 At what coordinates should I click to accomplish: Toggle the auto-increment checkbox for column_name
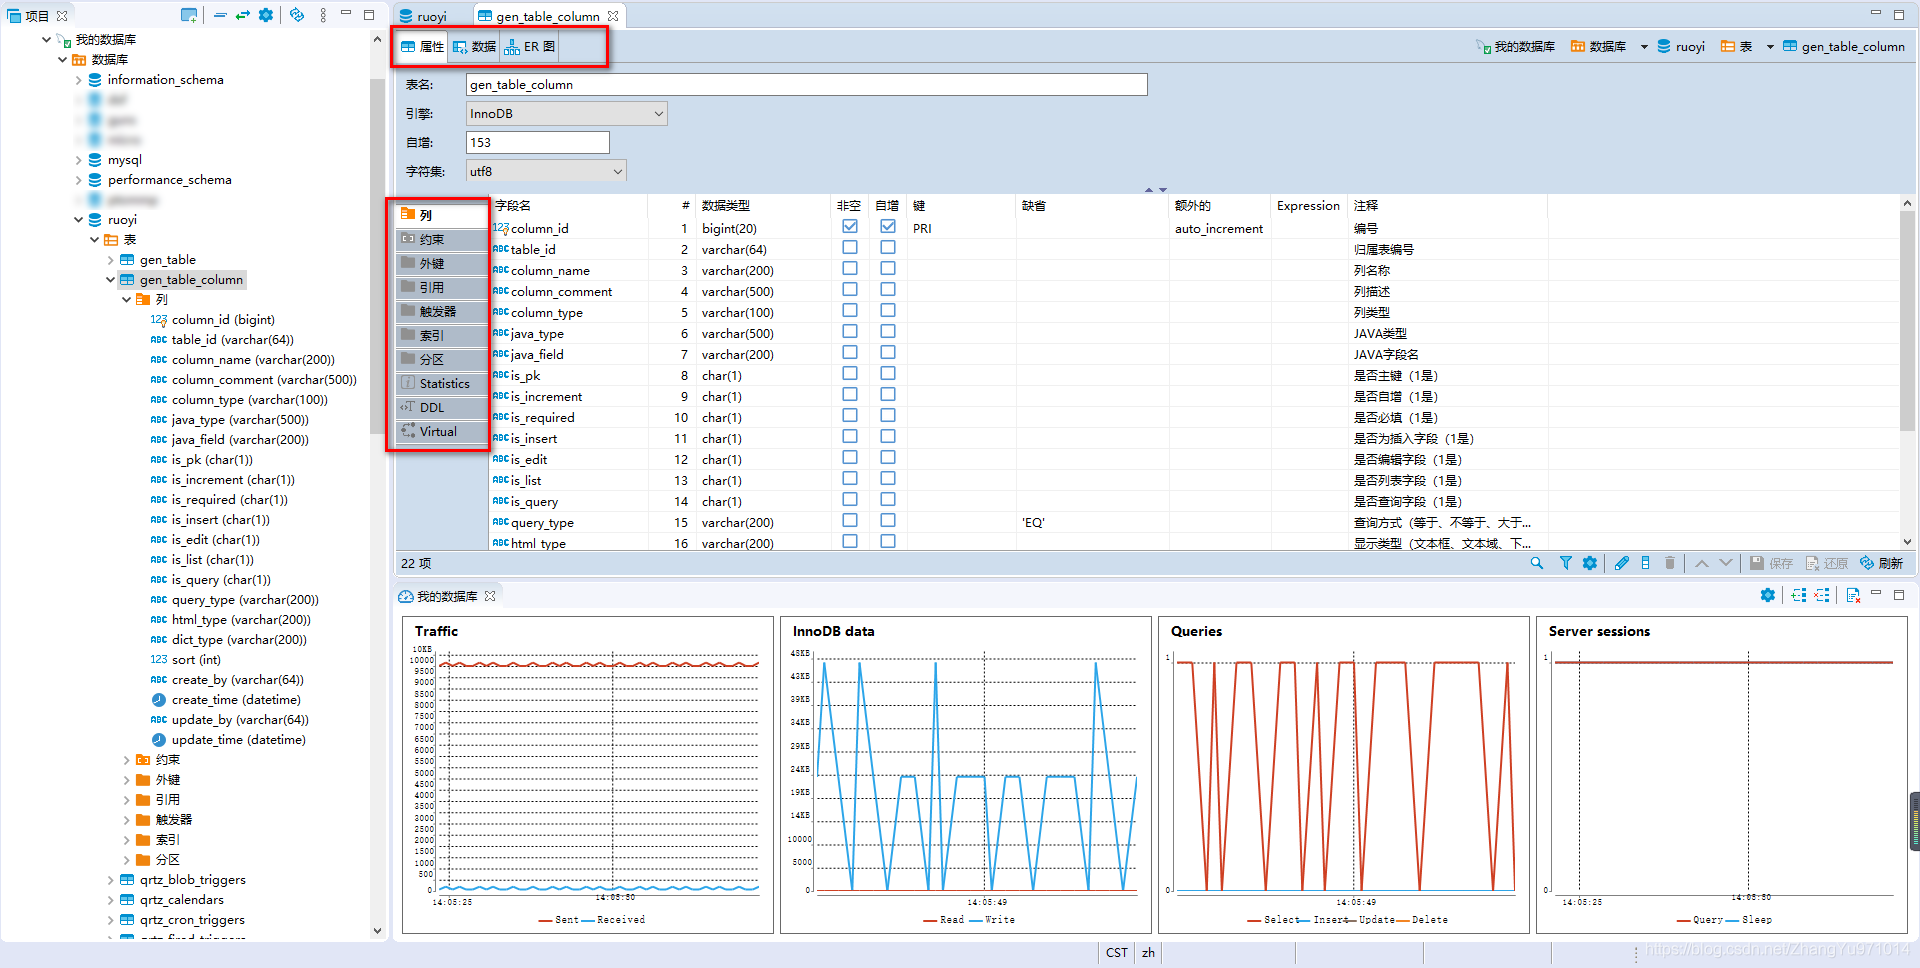888,269
